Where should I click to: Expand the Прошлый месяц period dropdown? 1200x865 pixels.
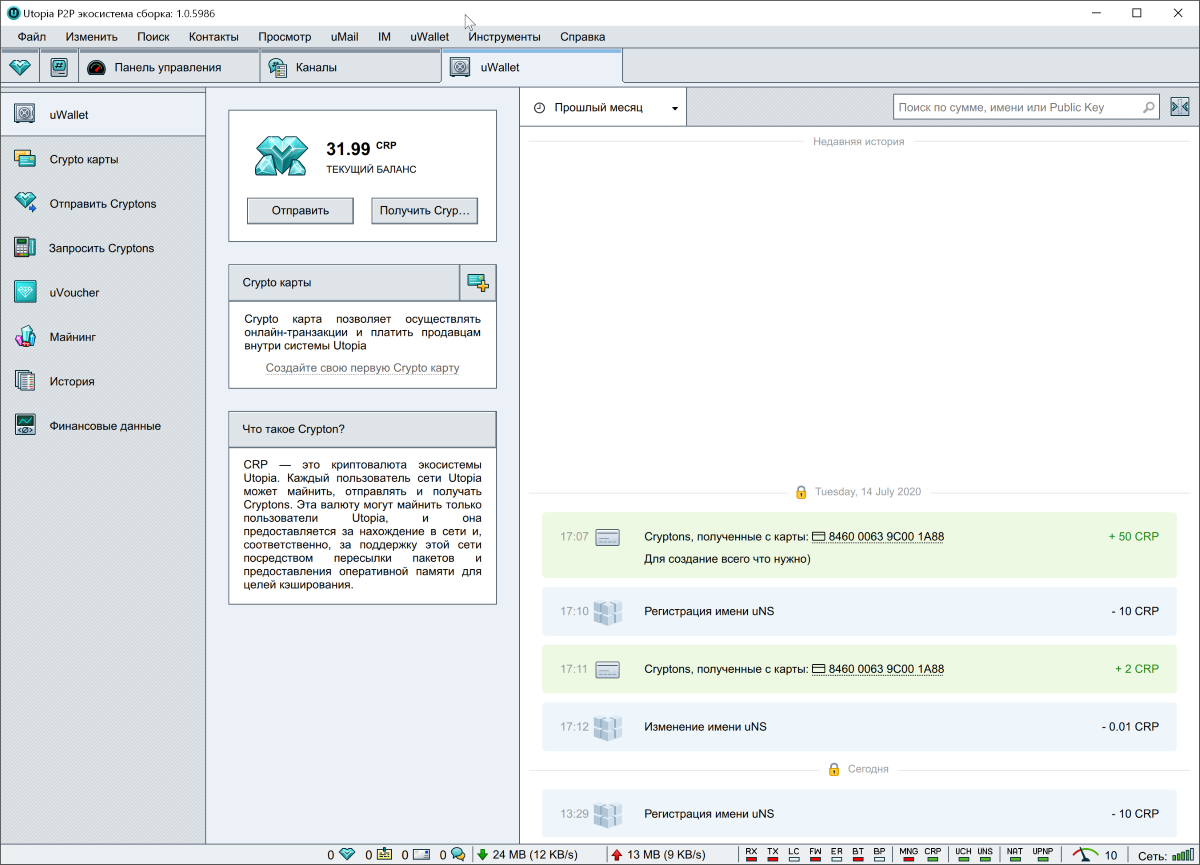click(x=605, y=107)
